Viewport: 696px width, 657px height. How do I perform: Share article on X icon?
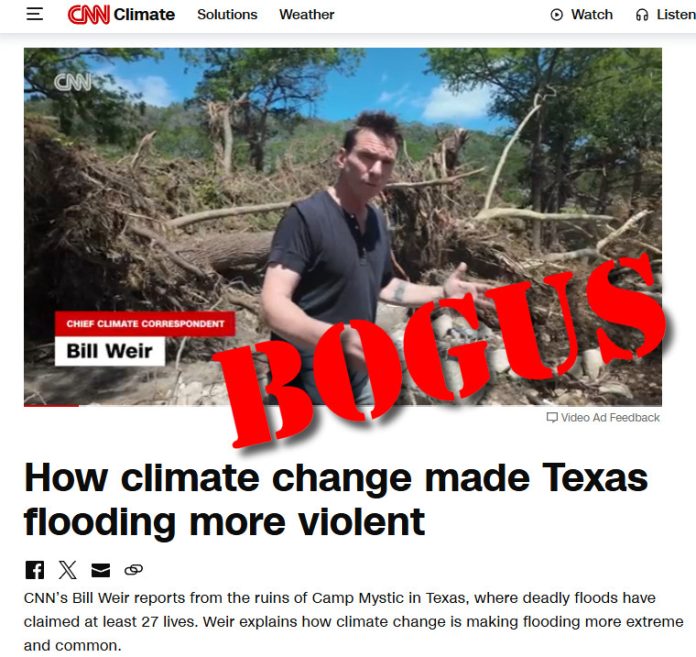pyautogui.click(x=67, y=570)
